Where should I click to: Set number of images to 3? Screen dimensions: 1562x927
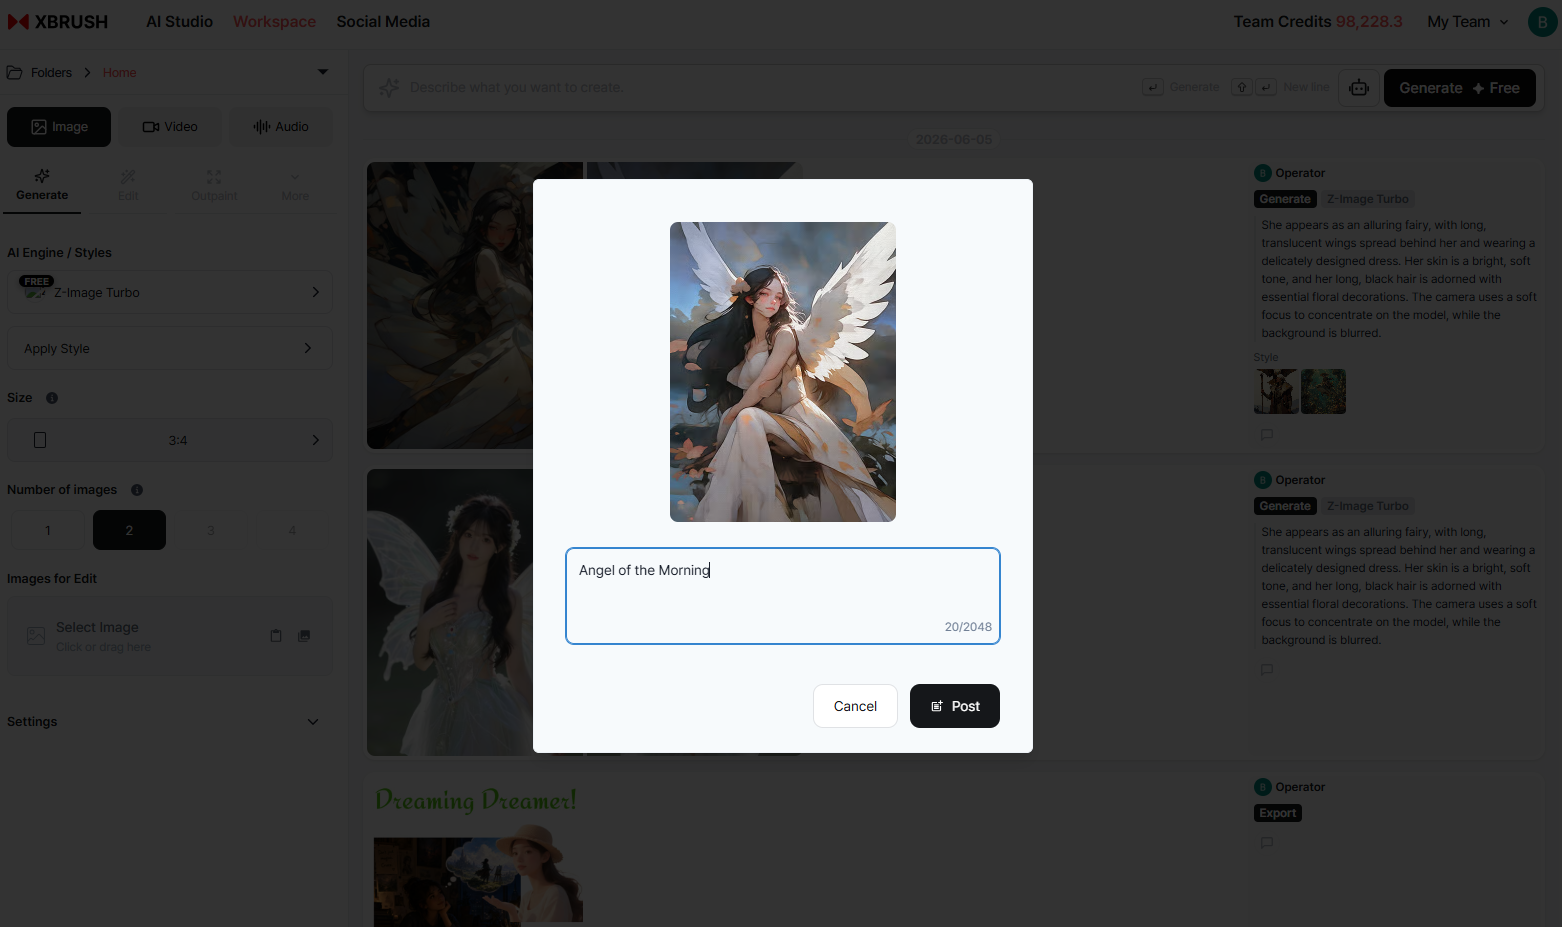click(x=211, y=530)
